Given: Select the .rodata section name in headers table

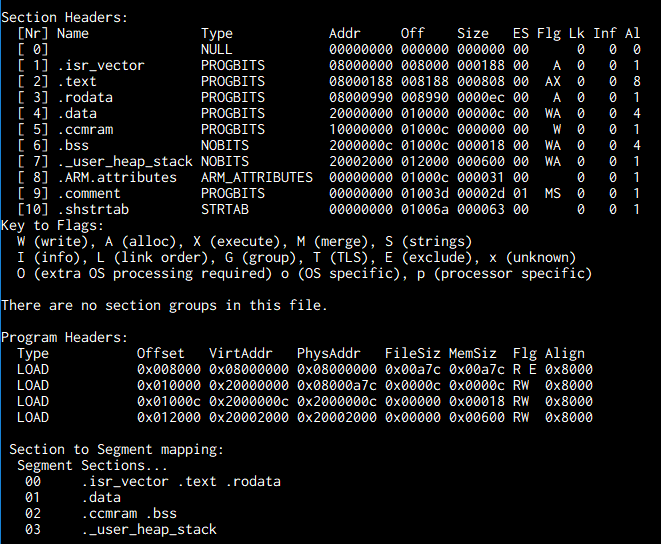Looking at the screenshot, I should pyautogui.click(x=85, y=97).
